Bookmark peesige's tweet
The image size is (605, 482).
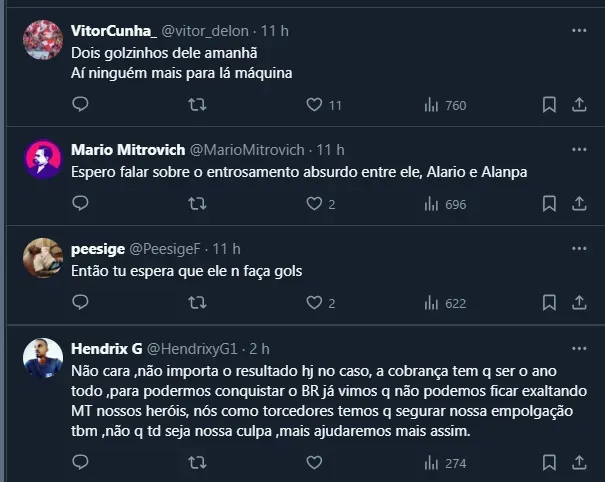pyautogui.click(x=549, y=303)
